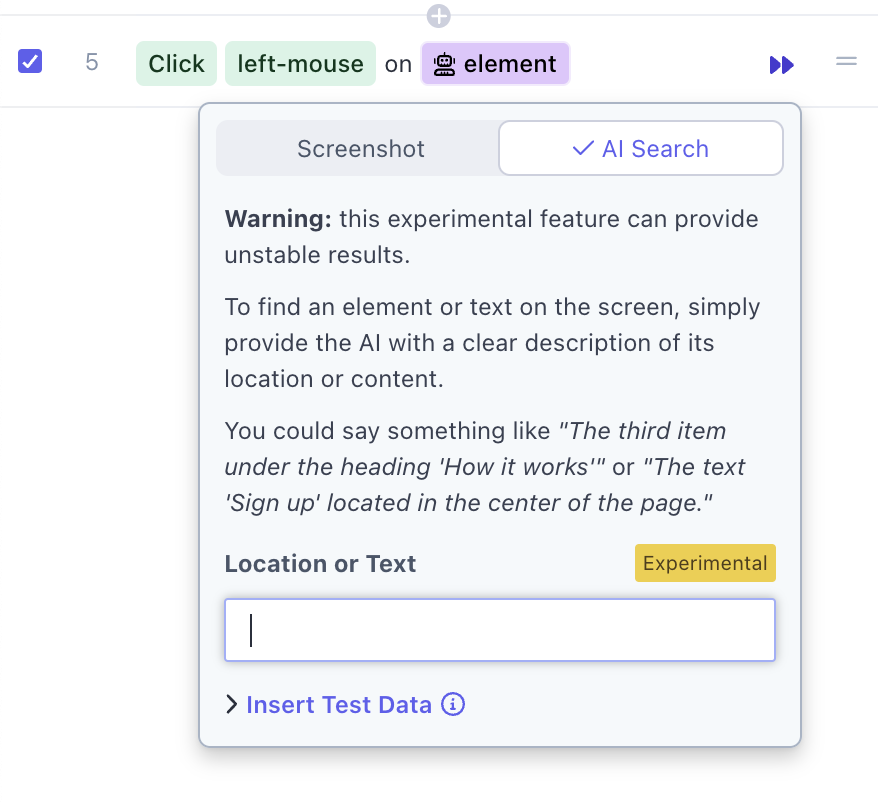Click the robot icon in the element pill

pyautogui.click(x=445, y=64)
